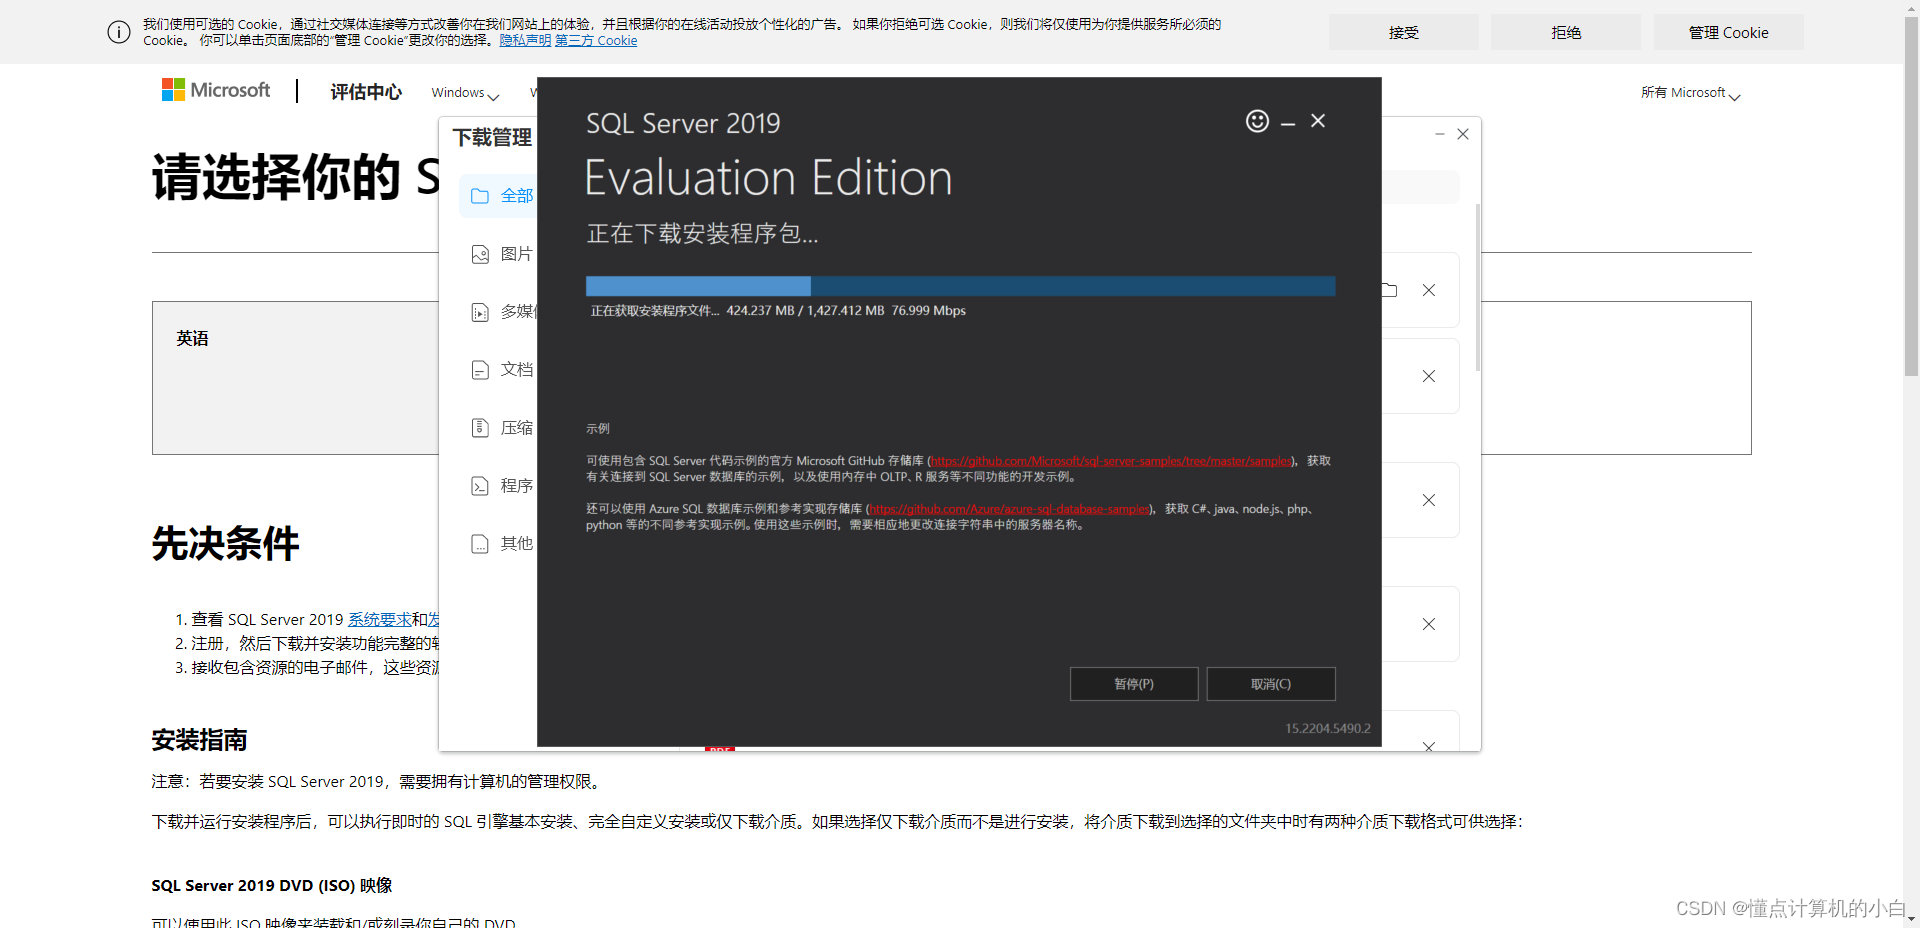Reject cookies with 拒绝 button
Image resolution: width=1920 pixels, height=928 pixels.
pos(1566,32)
